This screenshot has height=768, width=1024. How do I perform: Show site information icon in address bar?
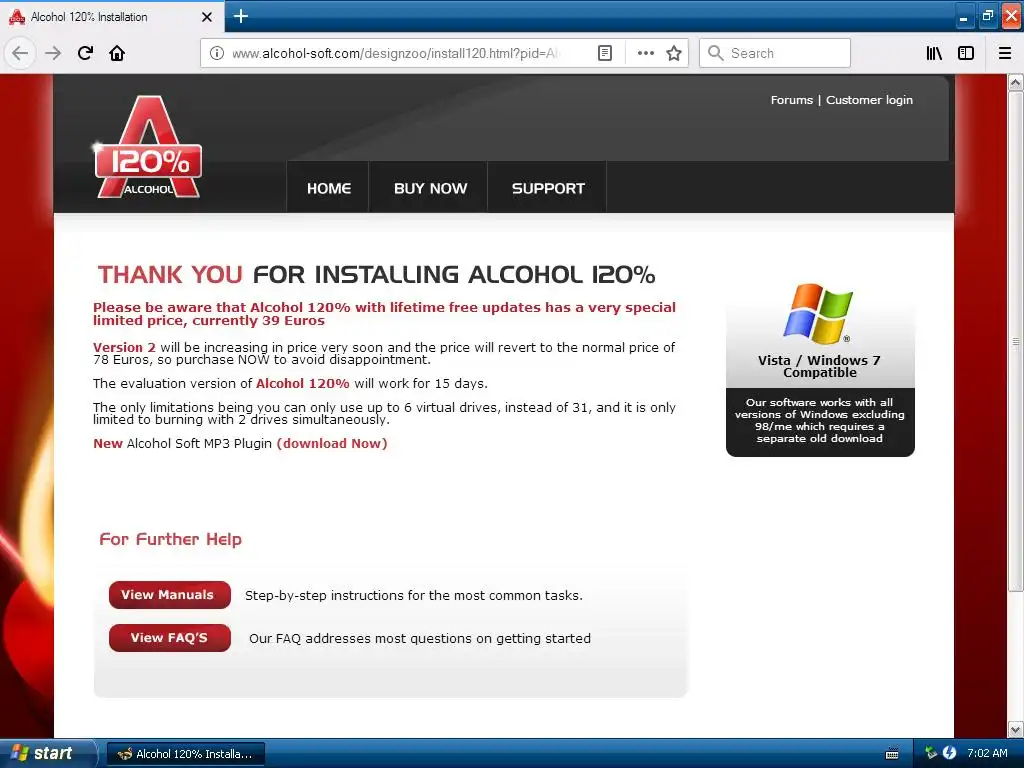point(217,53)
